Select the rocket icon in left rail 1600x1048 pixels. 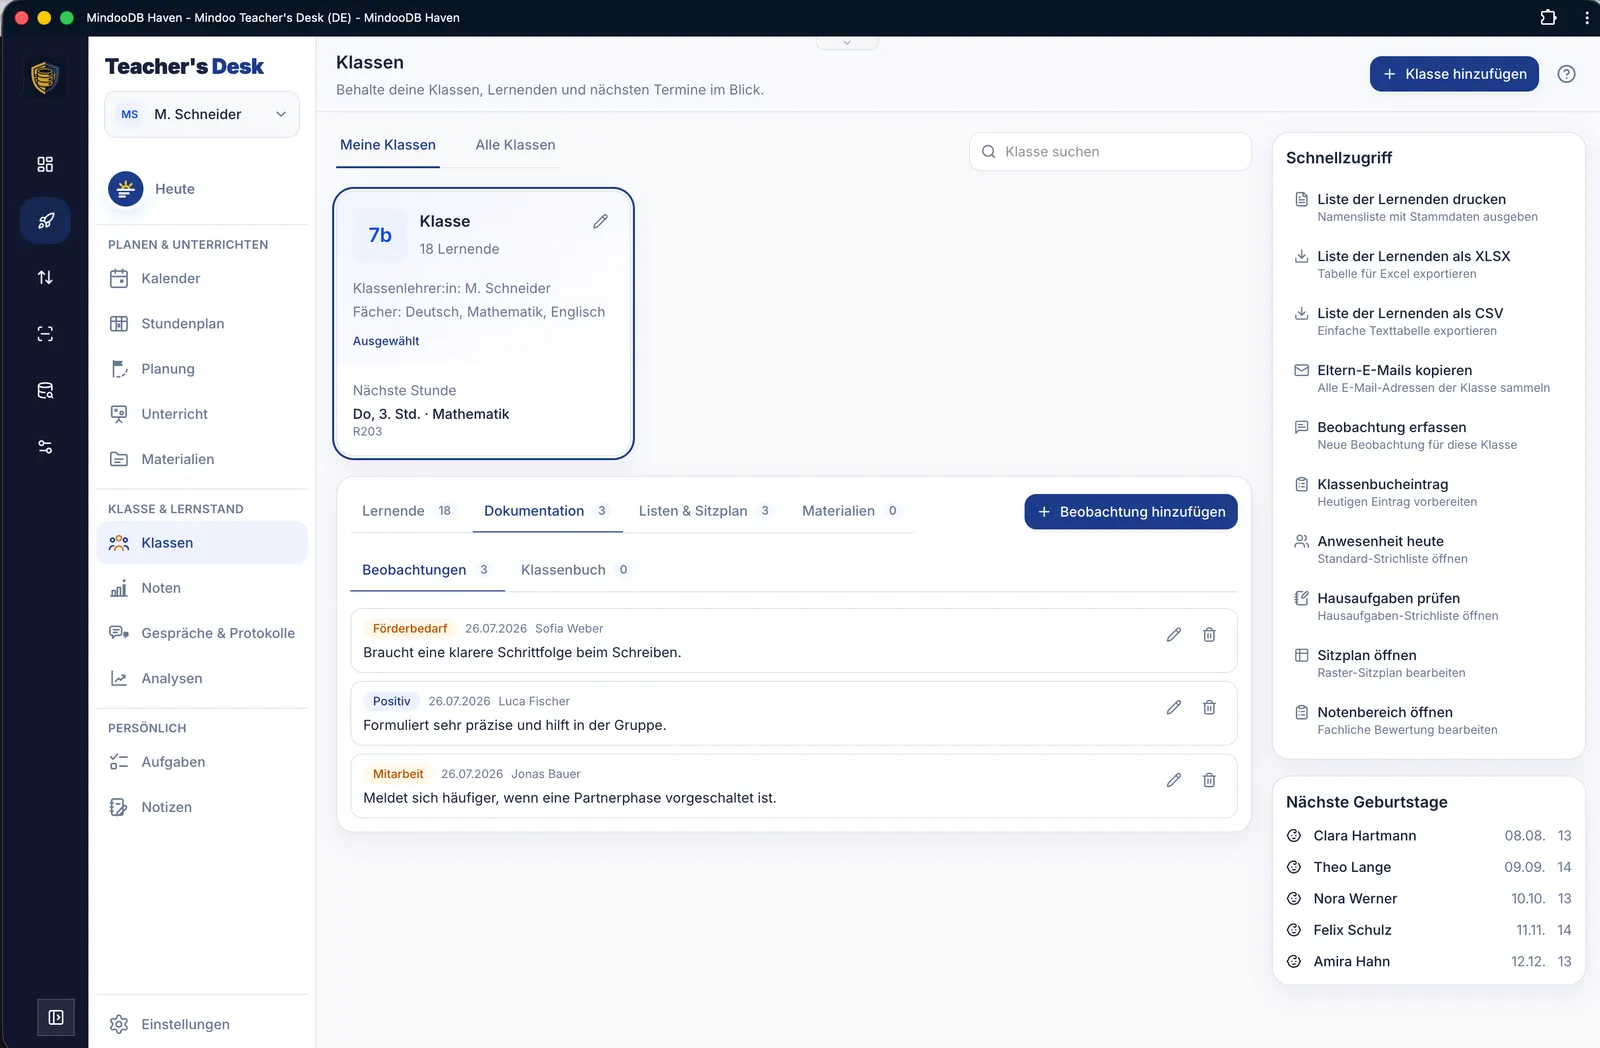point(45,221)
